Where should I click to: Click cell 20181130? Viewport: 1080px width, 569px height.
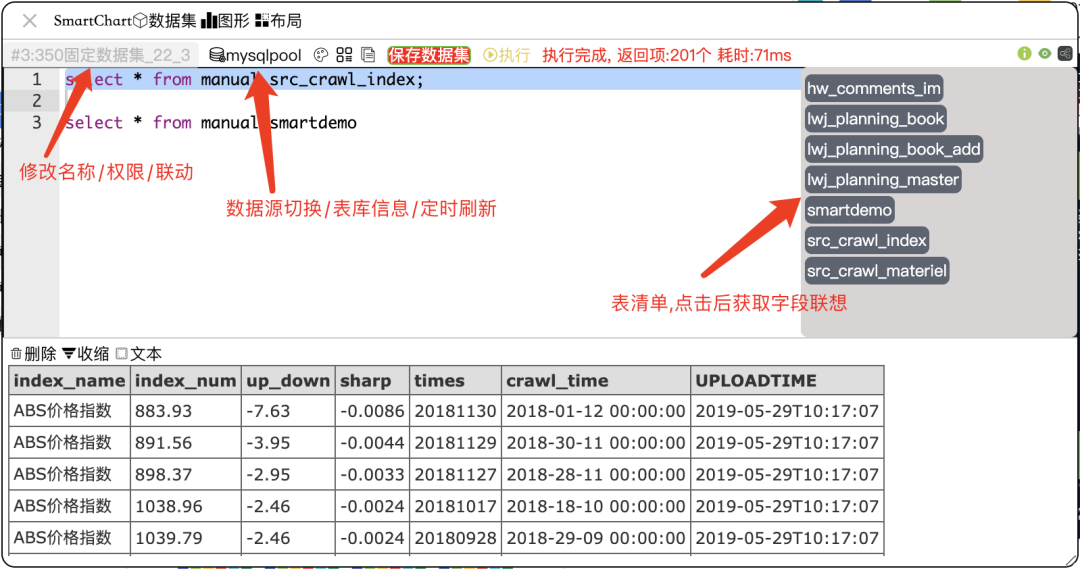pyautogui.click(x=456, y=411)
